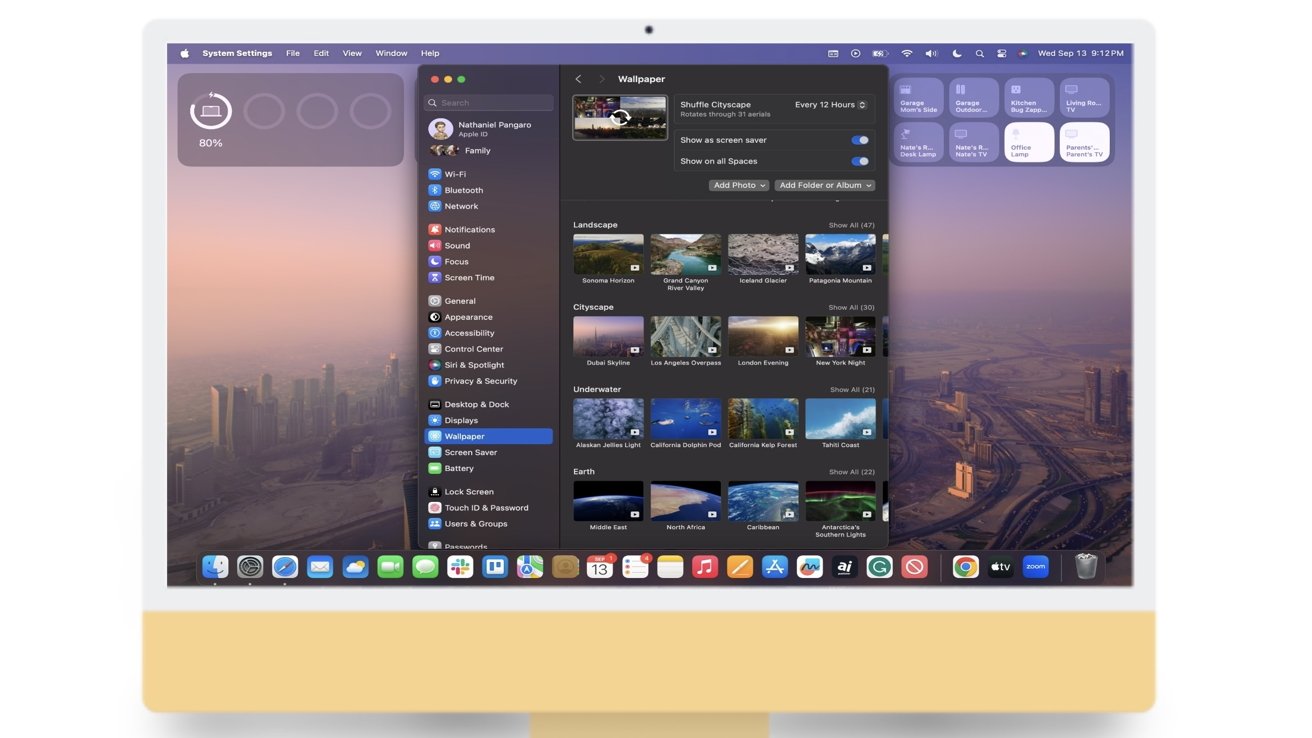Open the Every 12 Hours shuffle dropdown

coord(830,105)
